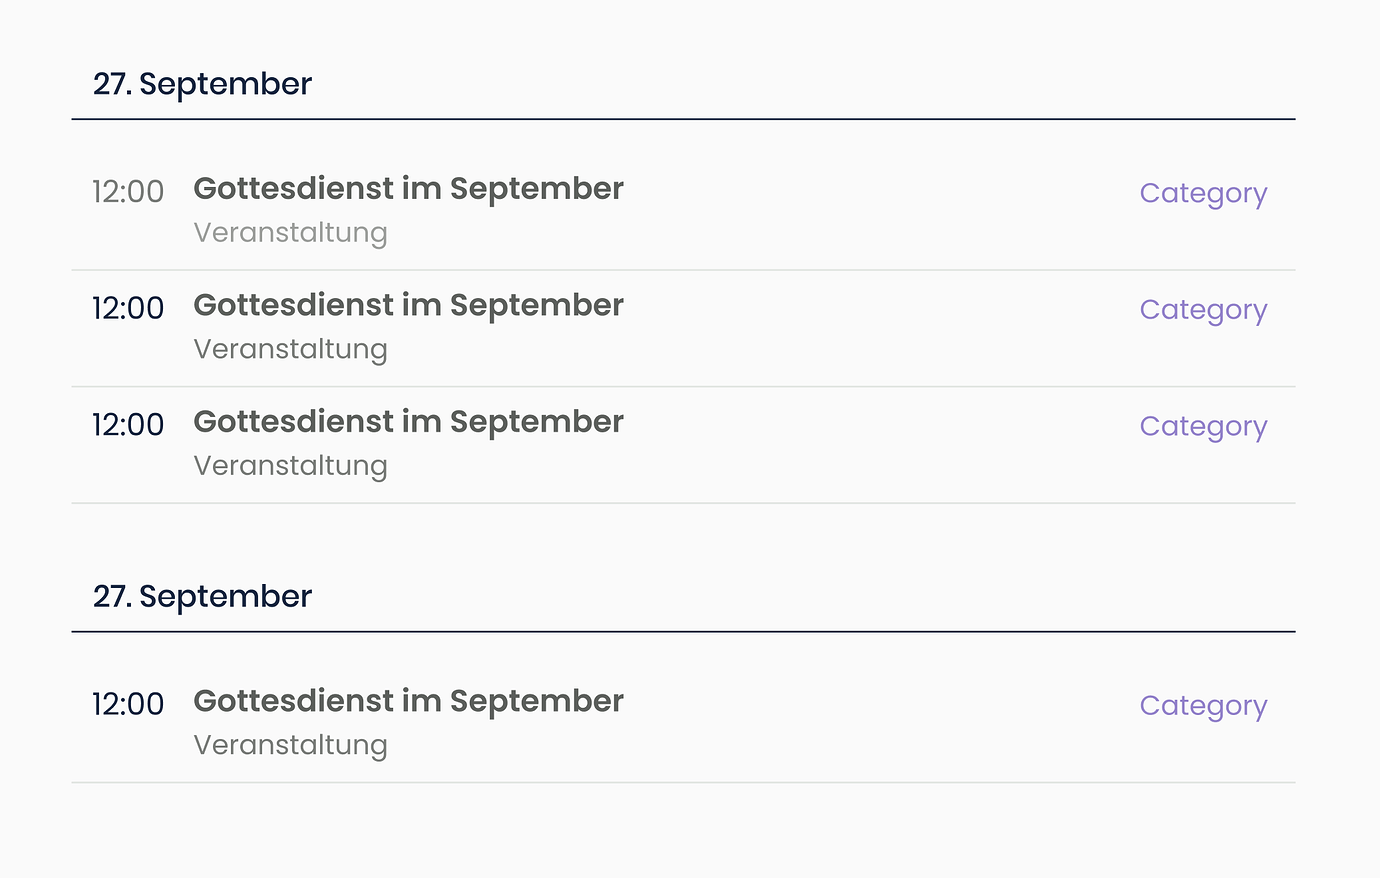This screenshot has width=1380, height=878.
Task: Open the bottom Gottesdienst im September event
Action: click(408, 701)
